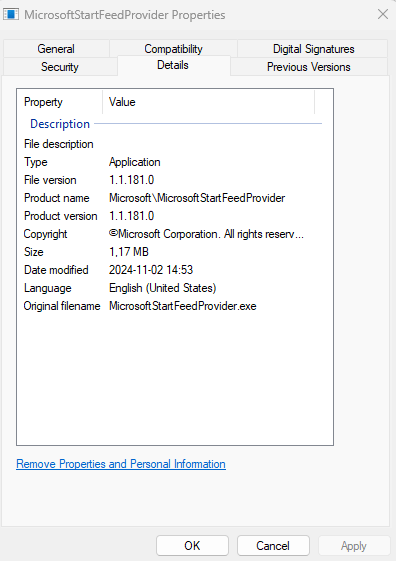Close the Properties dialog window

[x=383, y=15]
